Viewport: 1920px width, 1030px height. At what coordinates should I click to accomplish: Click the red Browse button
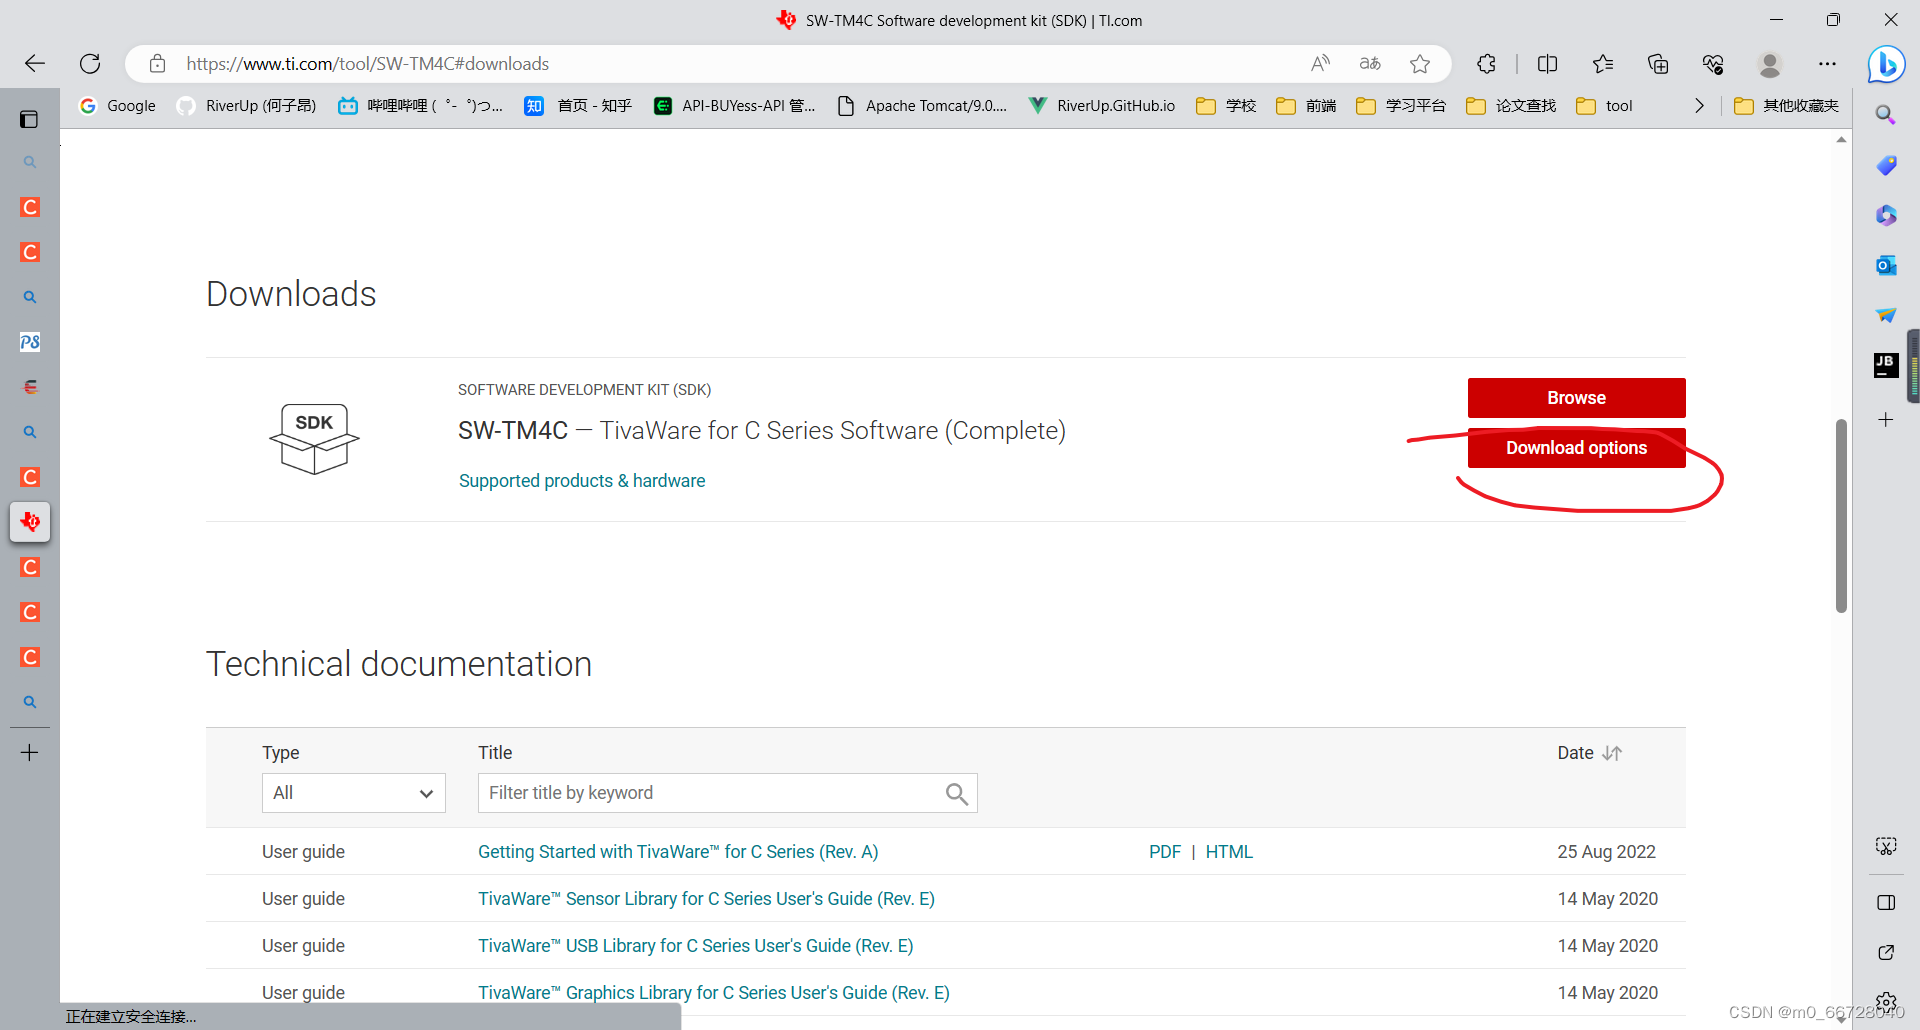coord(1577,398)
